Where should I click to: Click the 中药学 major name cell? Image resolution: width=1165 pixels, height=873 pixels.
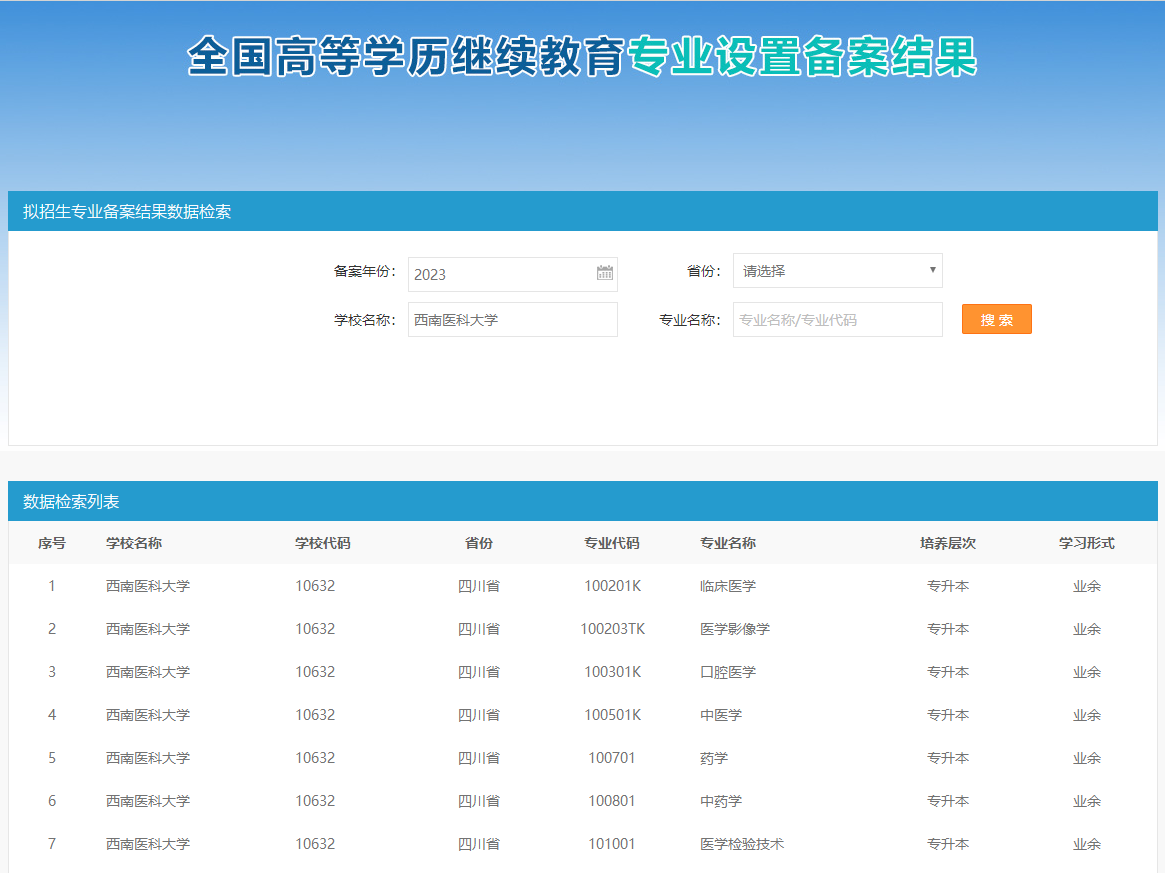721,801
